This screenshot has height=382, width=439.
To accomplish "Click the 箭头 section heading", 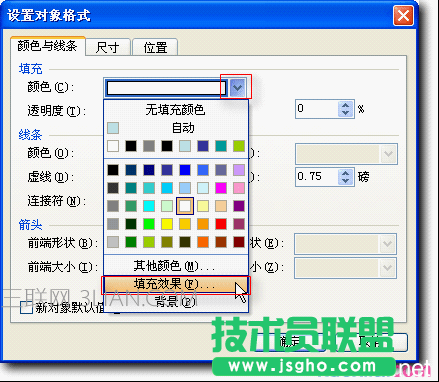I will click(x=30, y=225).
